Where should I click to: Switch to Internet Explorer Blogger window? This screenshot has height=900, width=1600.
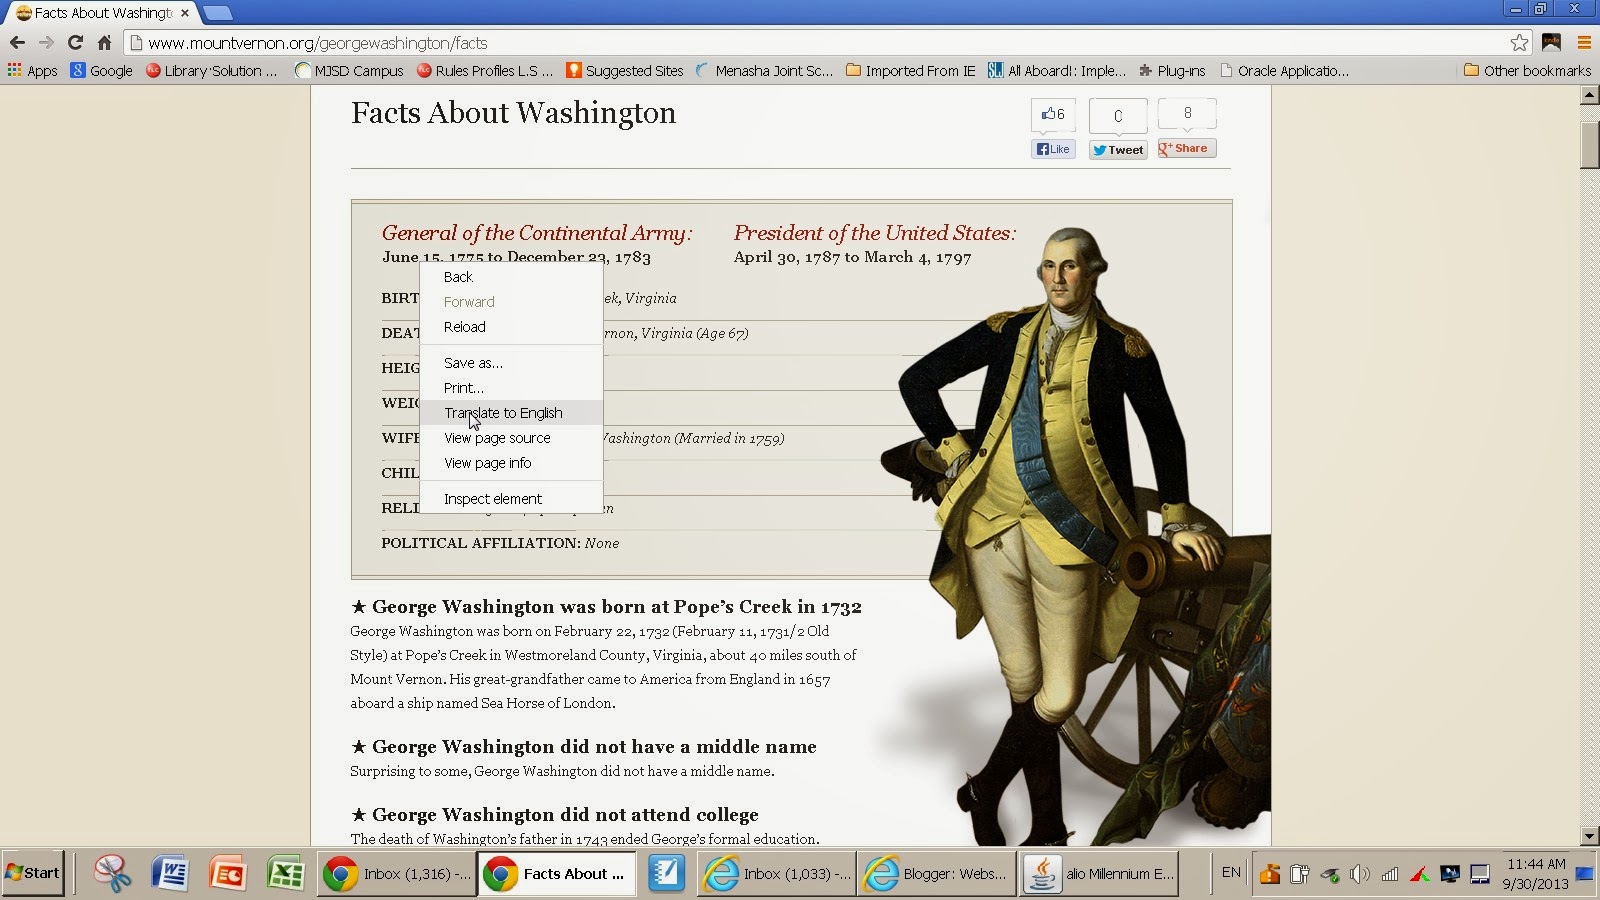click(936, 873)
